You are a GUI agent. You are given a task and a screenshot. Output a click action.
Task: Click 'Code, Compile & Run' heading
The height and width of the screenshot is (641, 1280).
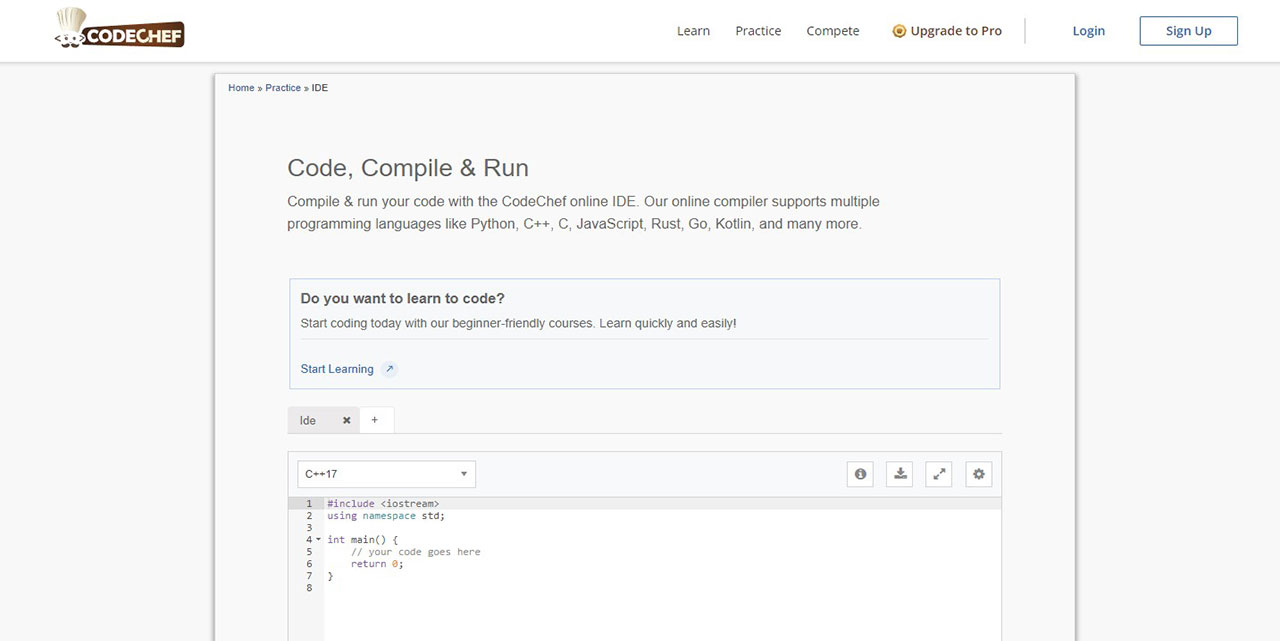408,168
